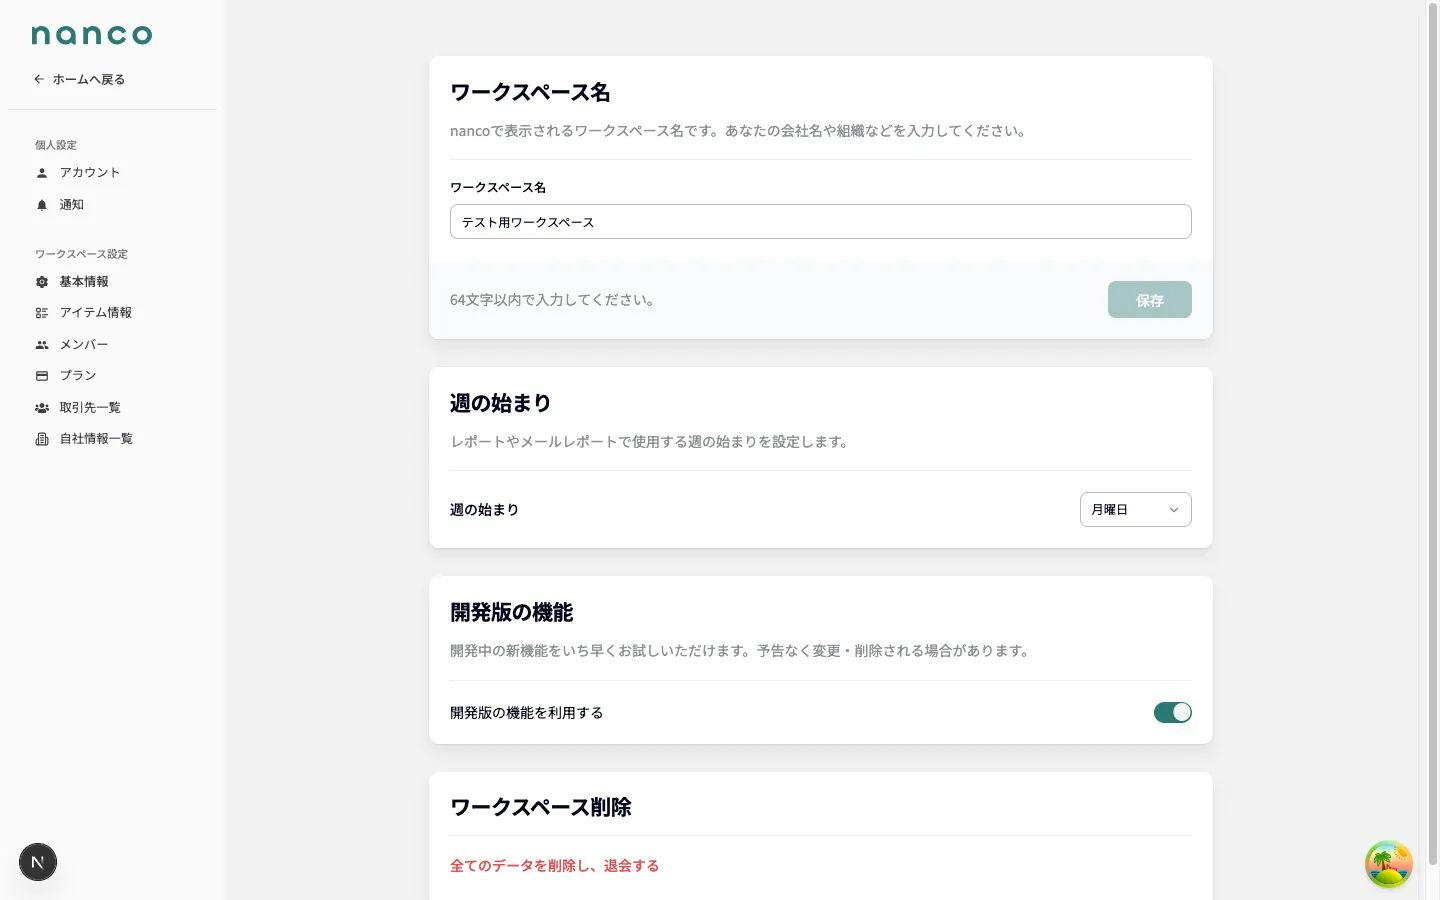This screenshot has width=1440, height=900.
Task: Click the chevron in 月曜日 dropdown
Action: click(1174, 510)
